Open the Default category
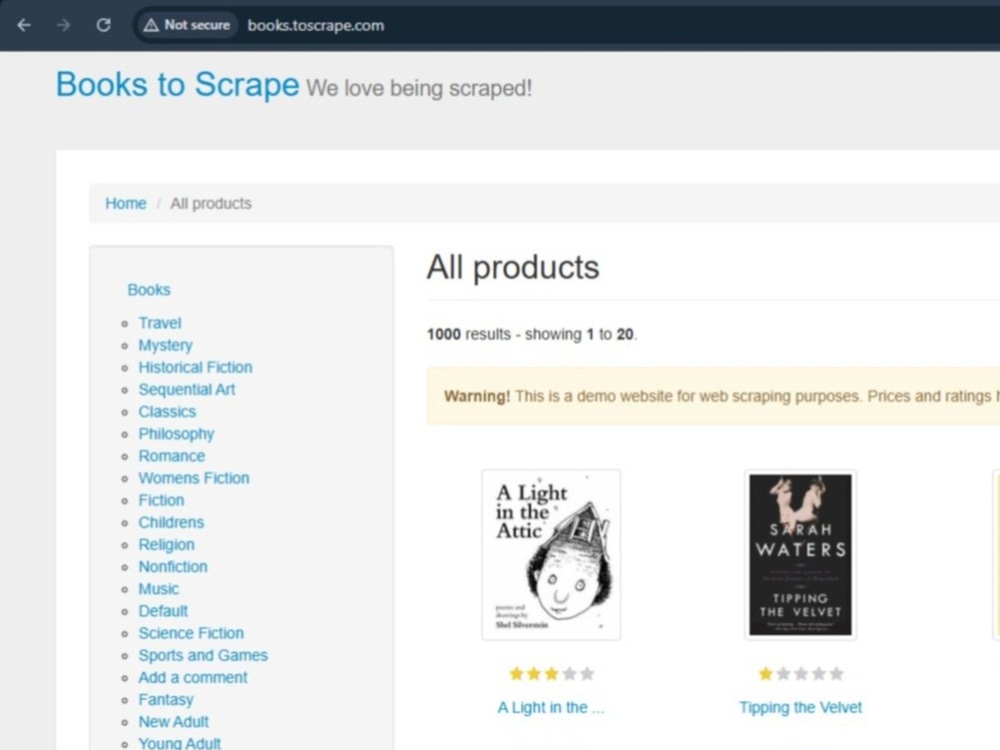 point(163,611)
